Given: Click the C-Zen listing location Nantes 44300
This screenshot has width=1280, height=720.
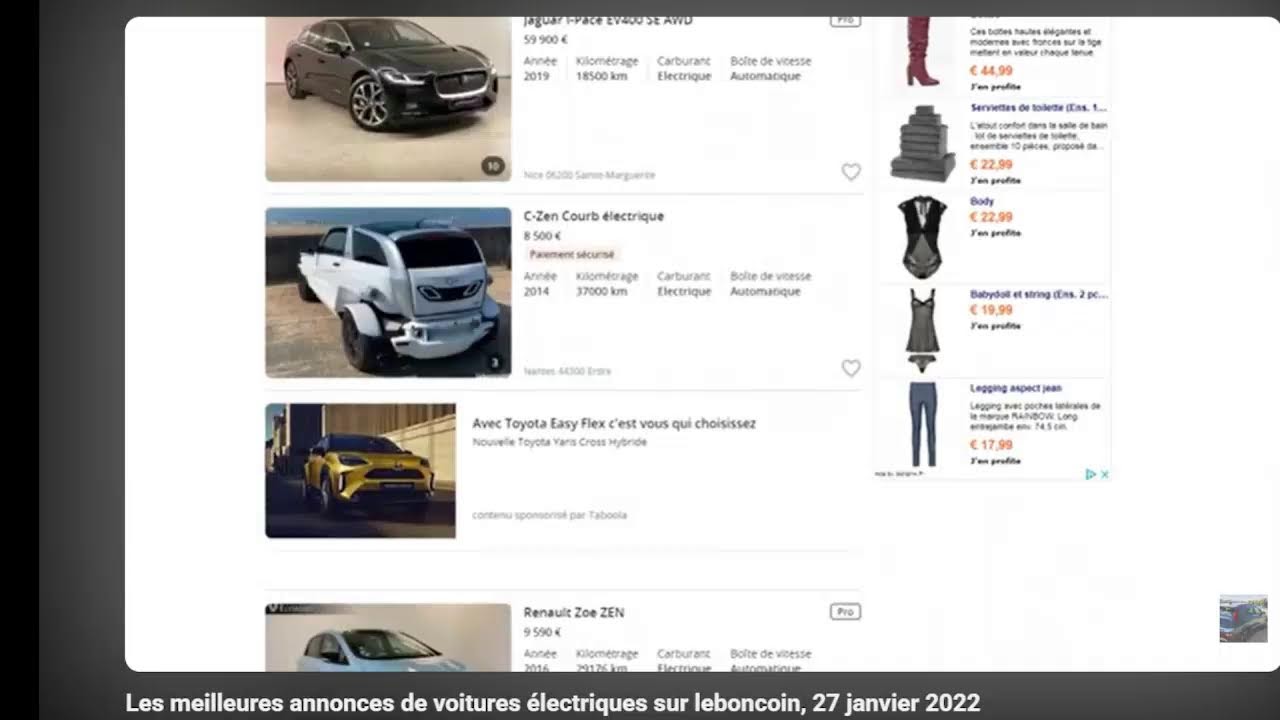Looking at the screenshot, I should pos(567,371).
